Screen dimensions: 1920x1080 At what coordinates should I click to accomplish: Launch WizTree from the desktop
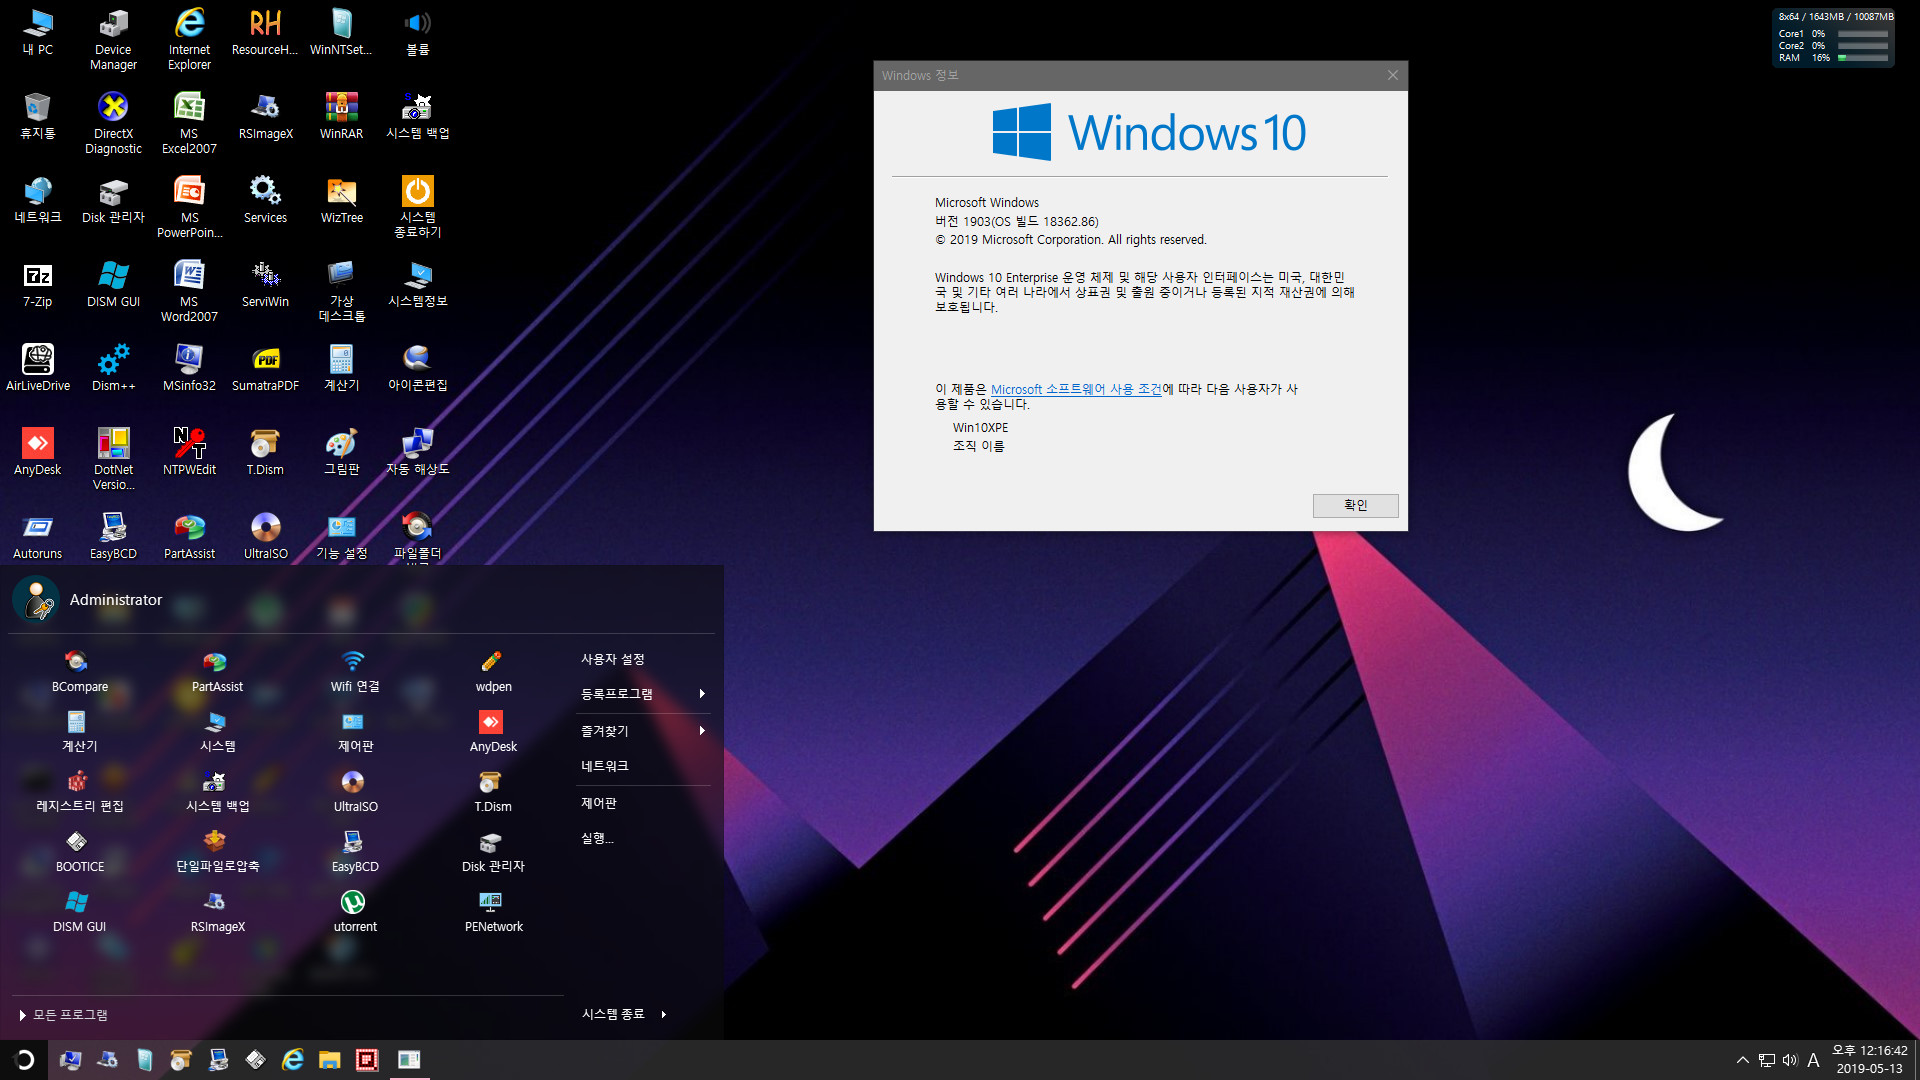(341, 200)
